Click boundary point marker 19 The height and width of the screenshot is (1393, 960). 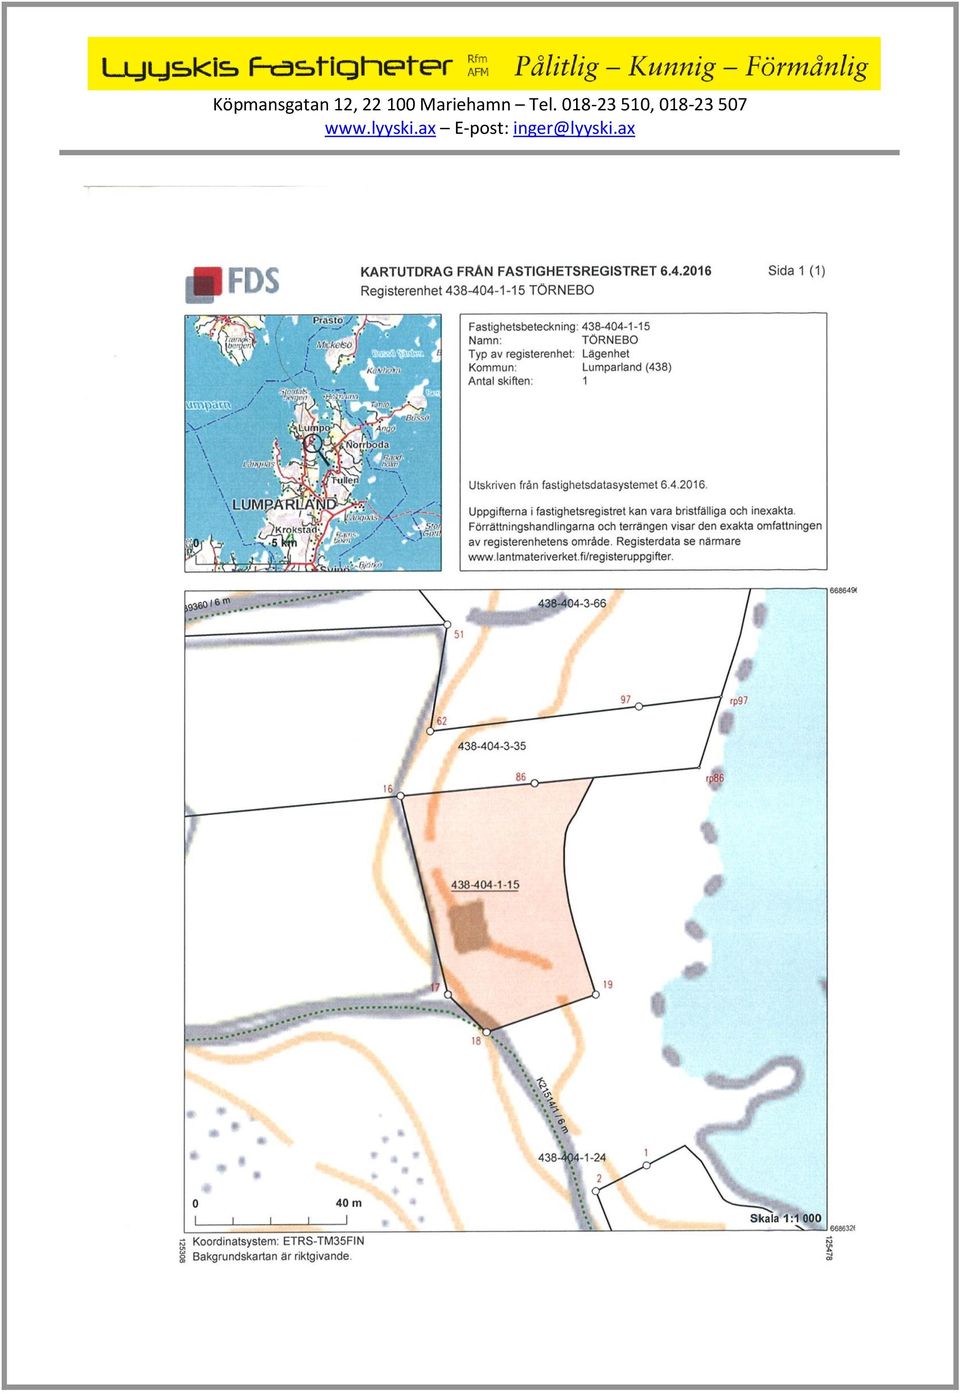[596, 994]
